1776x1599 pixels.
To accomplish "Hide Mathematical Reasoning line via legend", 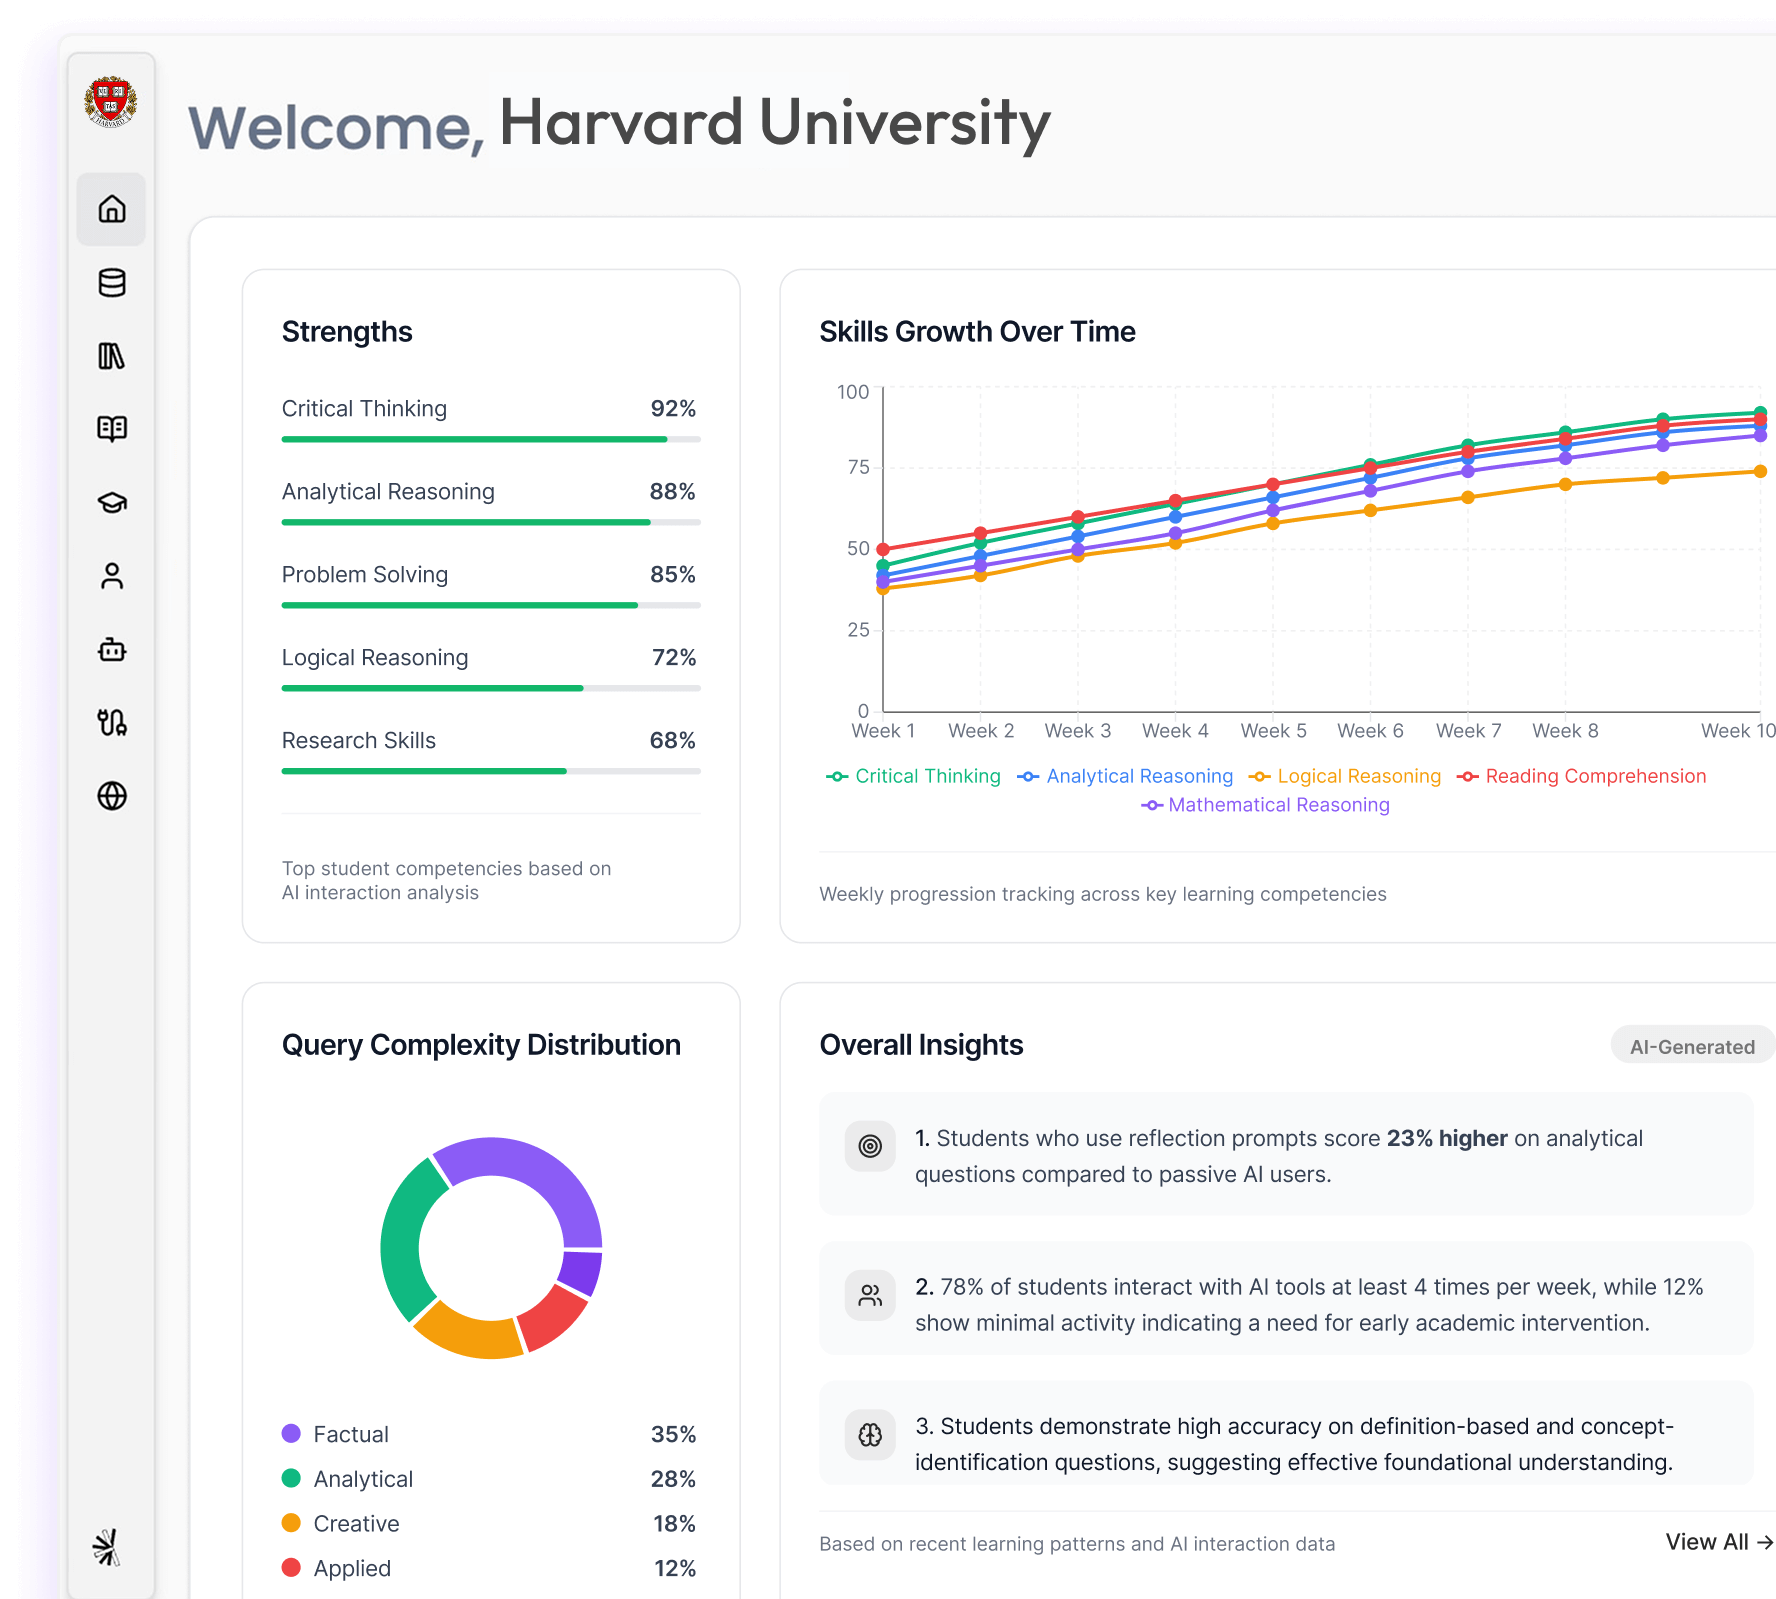I will point(1266,805).
